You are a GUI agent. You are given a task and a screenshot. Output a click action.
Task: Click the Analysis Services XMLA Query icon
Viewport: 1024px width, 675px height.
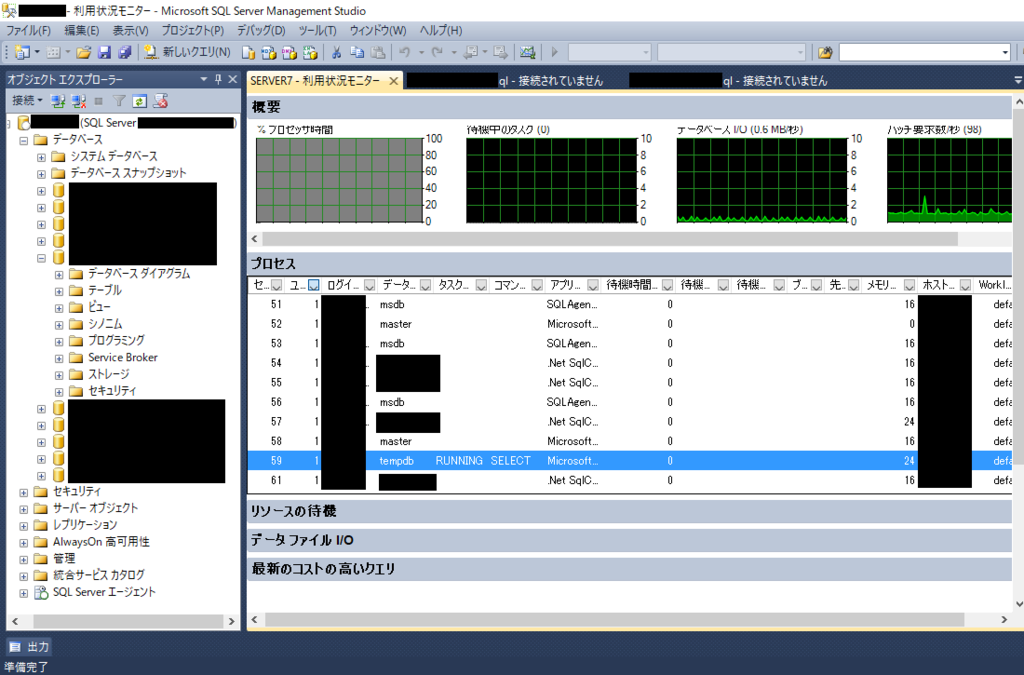coord(310,52)
